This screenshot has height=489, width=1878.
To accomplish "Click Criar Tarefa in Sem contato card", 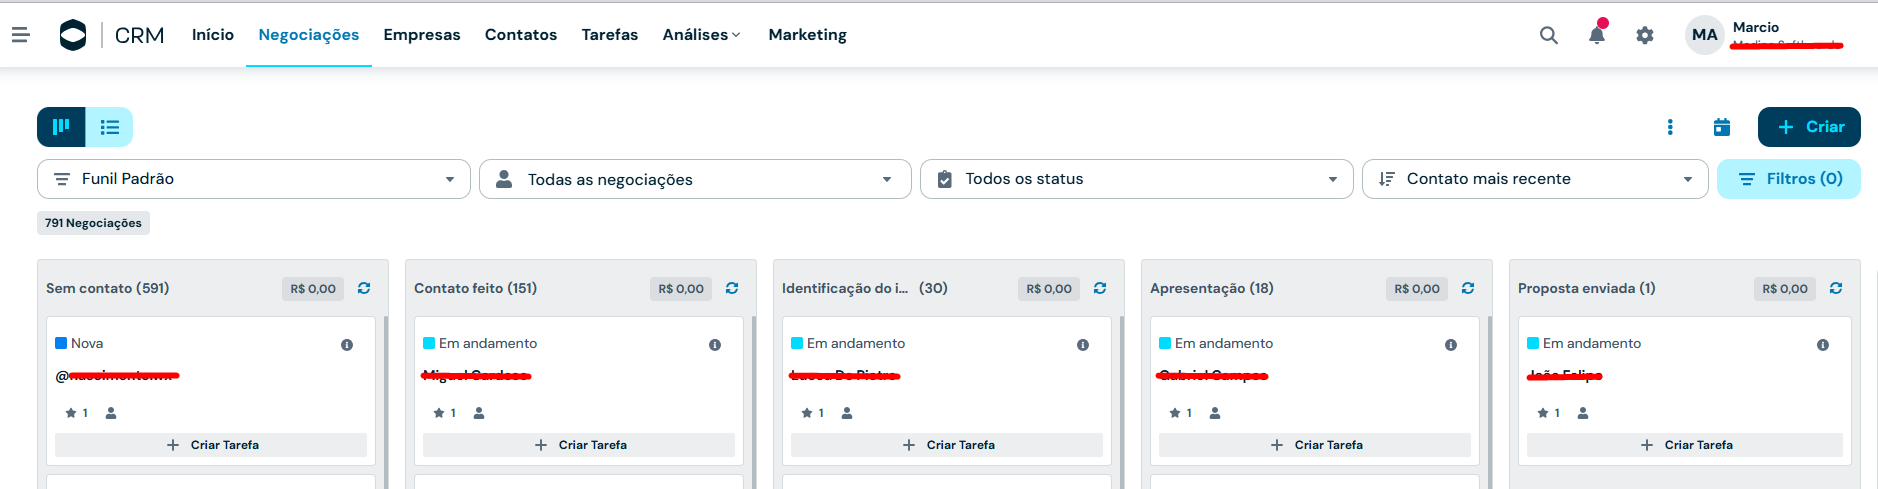I will pyautogui.click(x=211, y=445).
